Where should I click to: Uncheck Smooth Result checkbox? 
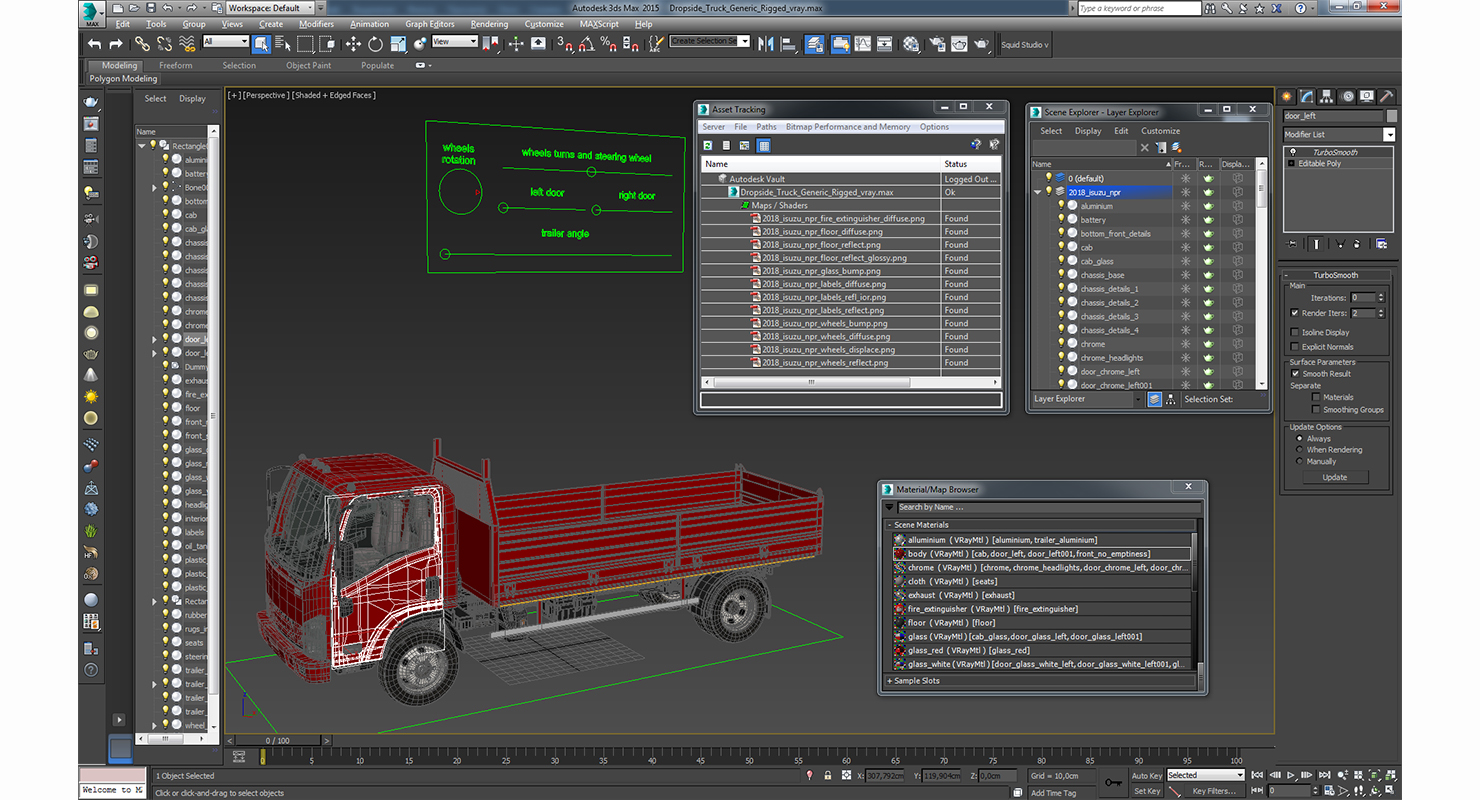click(x=1295, y=374)
